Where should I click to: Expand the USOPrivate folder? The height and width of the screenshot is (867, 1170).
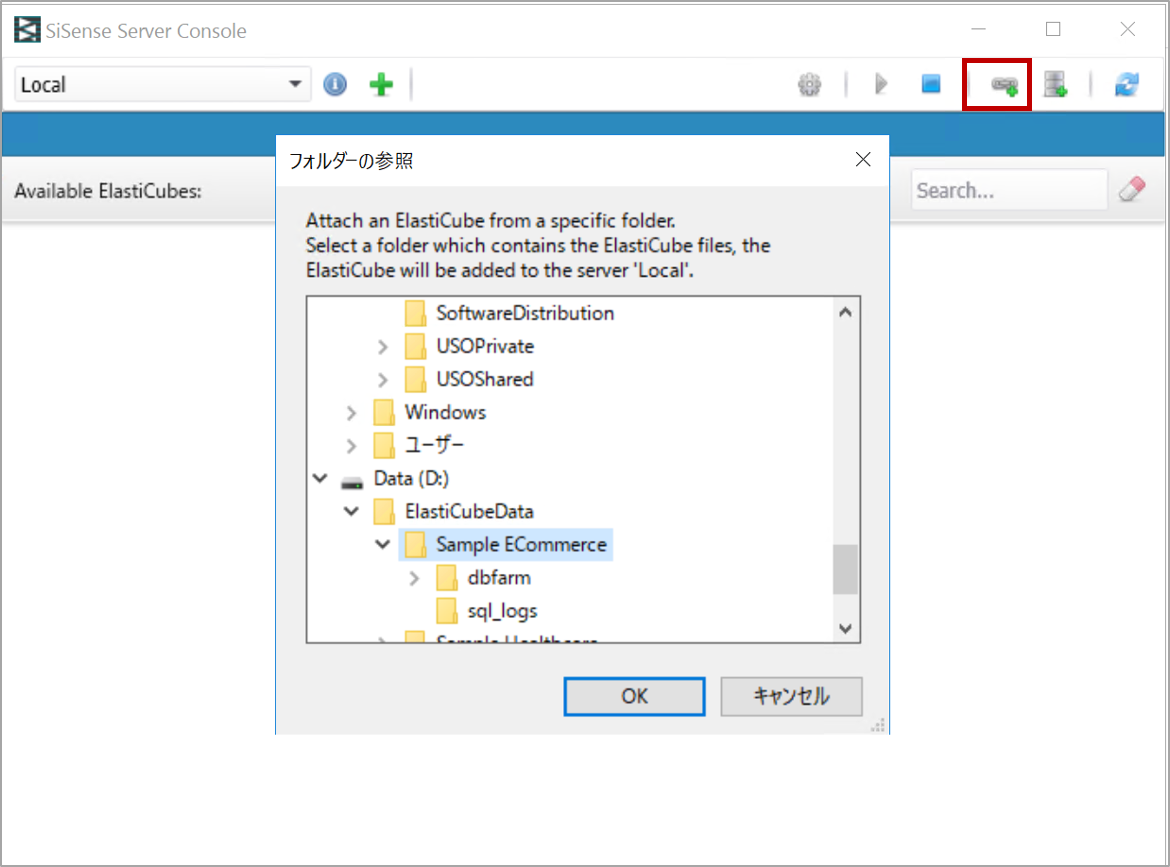[383, 347]
